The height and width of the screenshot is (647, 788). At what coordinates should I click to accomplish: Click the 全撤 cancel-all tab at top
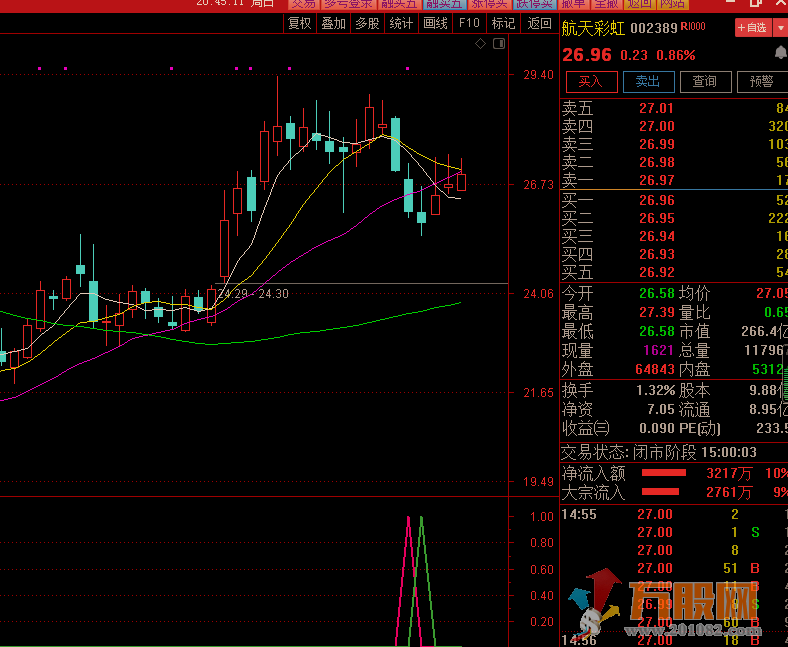point(607,4)
